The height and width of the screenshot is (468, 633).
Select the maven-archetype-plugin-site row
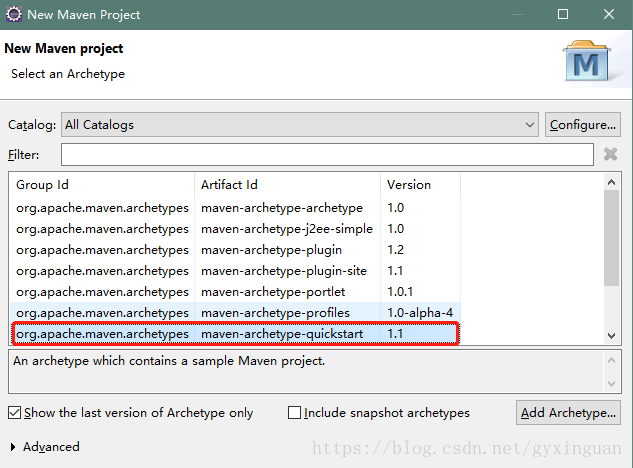[x=235, y=271]
